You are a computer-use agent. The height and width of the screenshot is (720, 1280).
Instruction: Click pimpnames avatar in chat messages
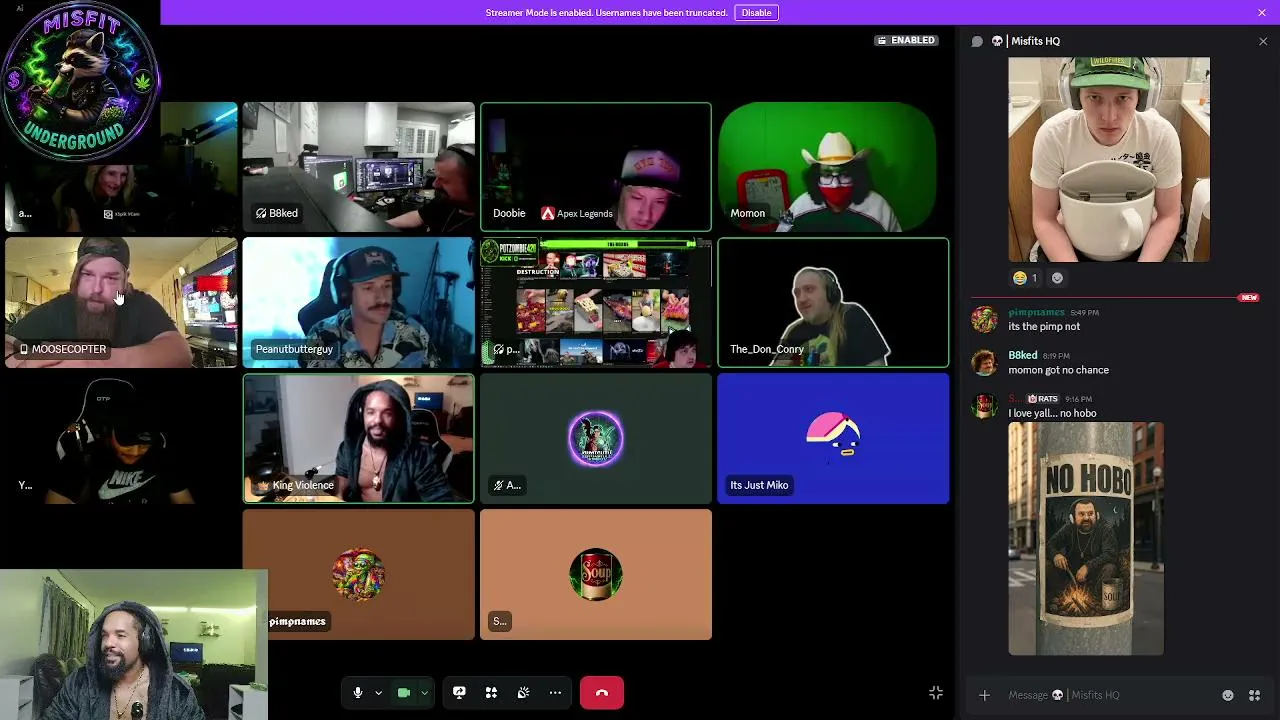point(984,319)
